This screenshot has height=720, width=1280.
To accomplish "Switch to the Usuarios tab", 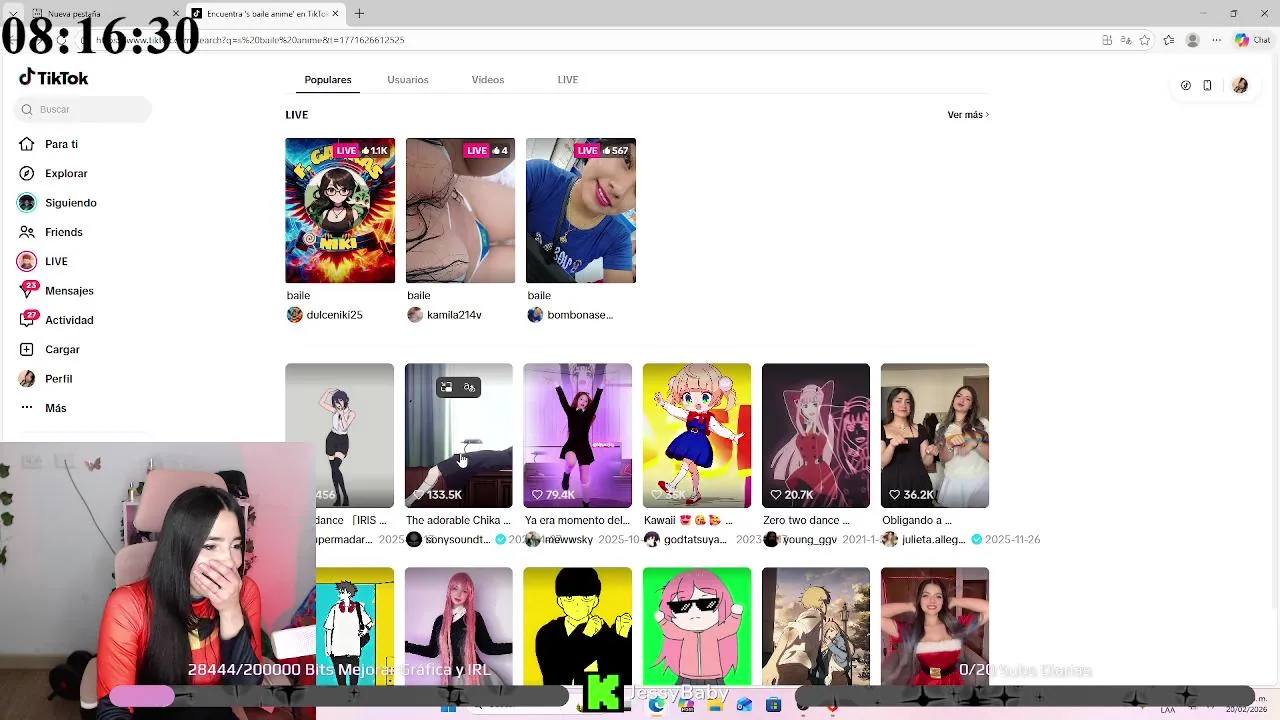I will click(x=408, y=80).
